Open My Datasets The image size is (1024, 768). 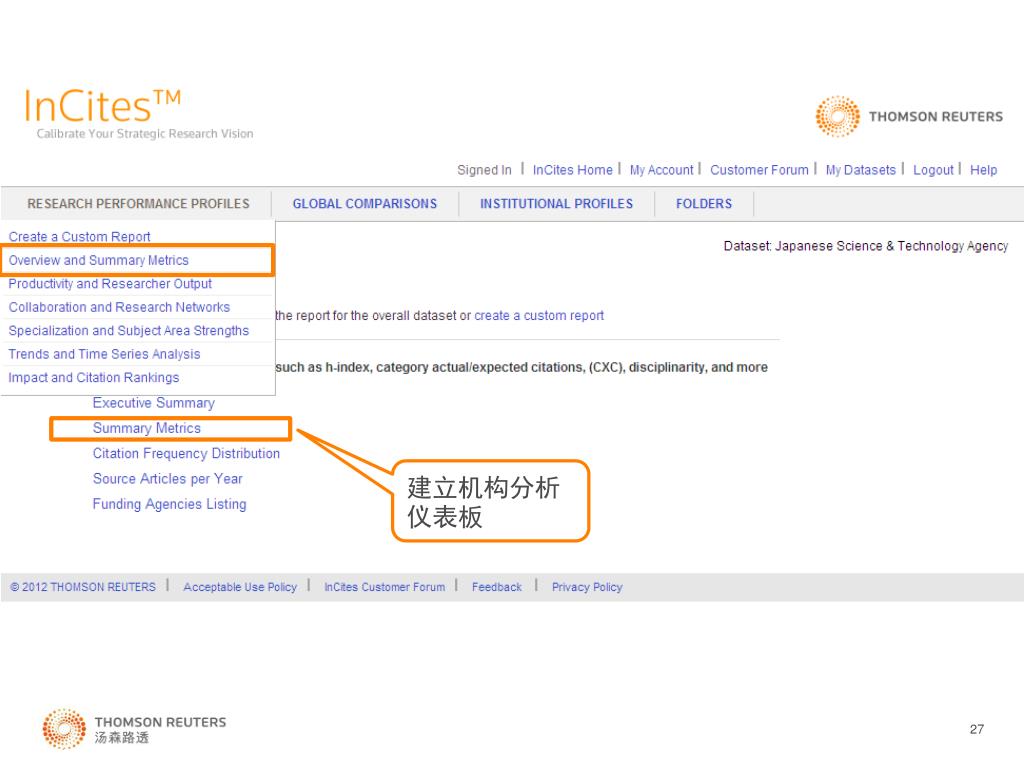point(860,170)
